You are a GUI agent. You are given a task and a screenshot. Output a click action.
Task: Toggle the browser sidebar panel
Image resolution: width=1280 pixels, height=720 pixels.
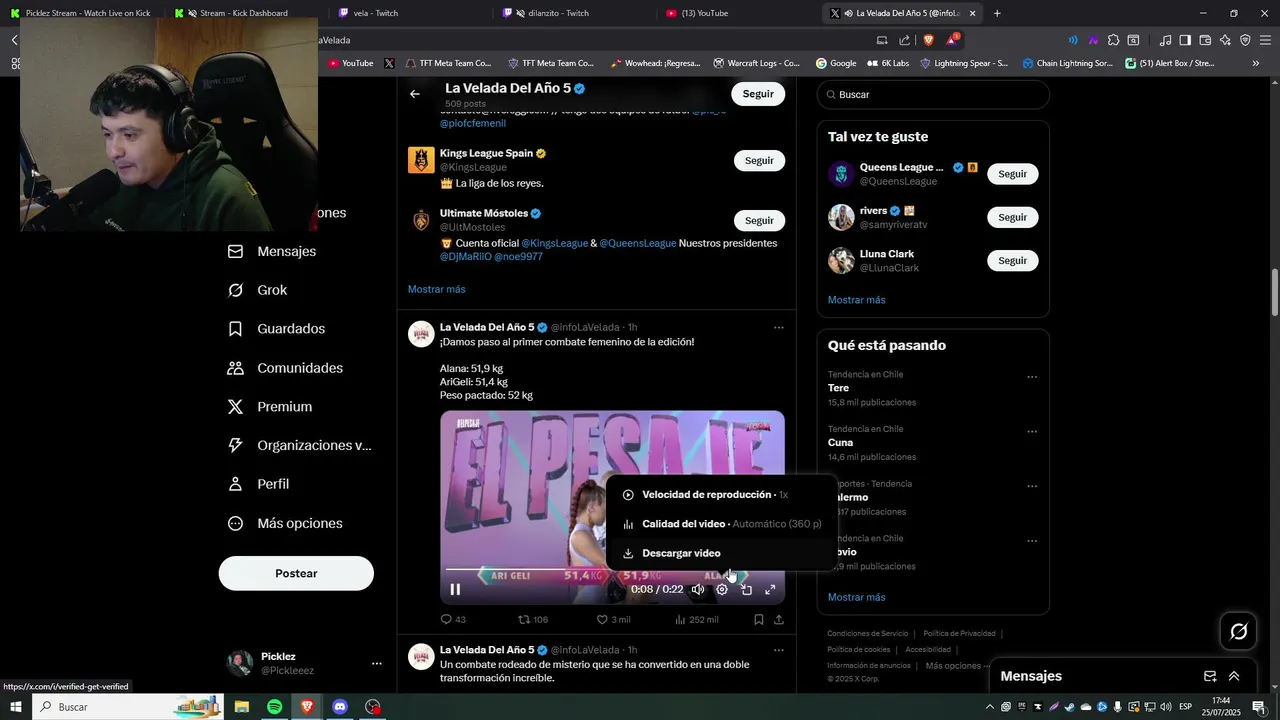[1185, 40]
